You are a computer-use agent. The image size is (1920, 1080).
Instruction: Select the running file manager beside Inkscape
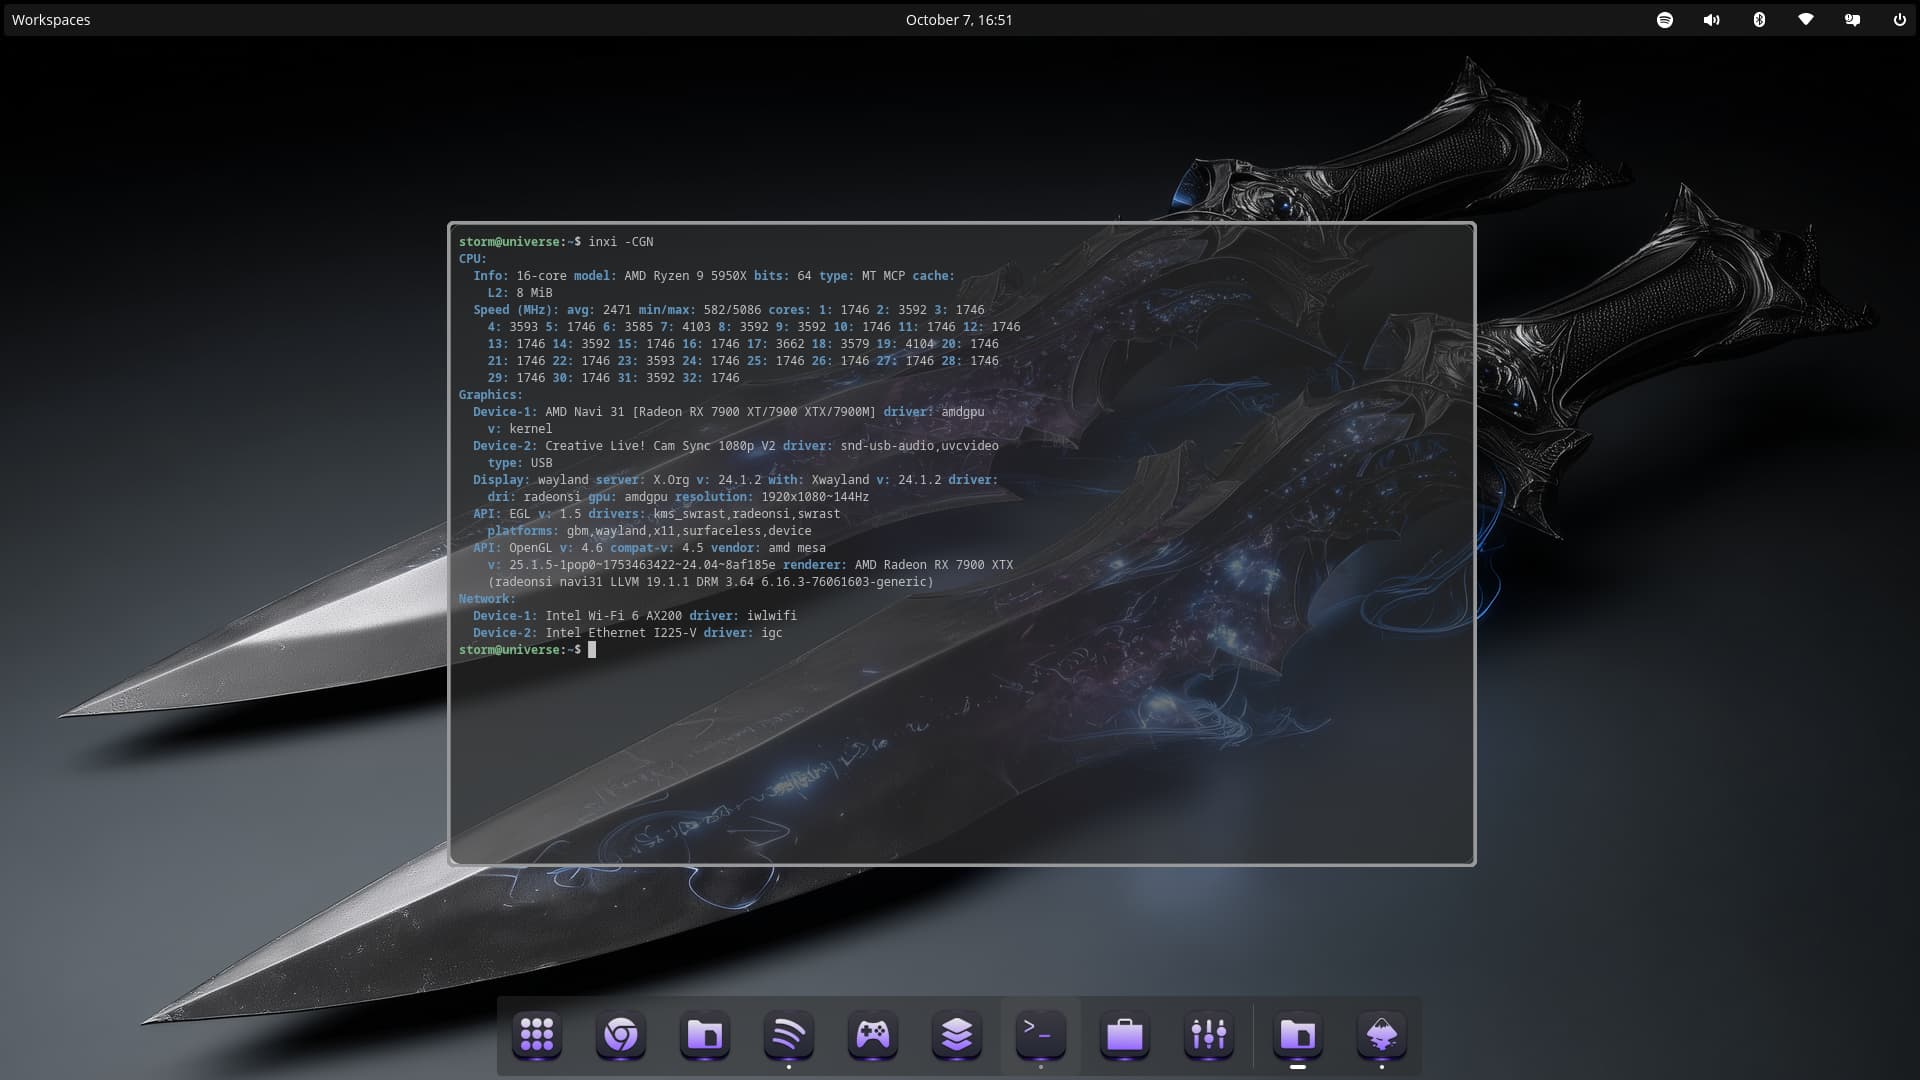click(1298, 1035)
